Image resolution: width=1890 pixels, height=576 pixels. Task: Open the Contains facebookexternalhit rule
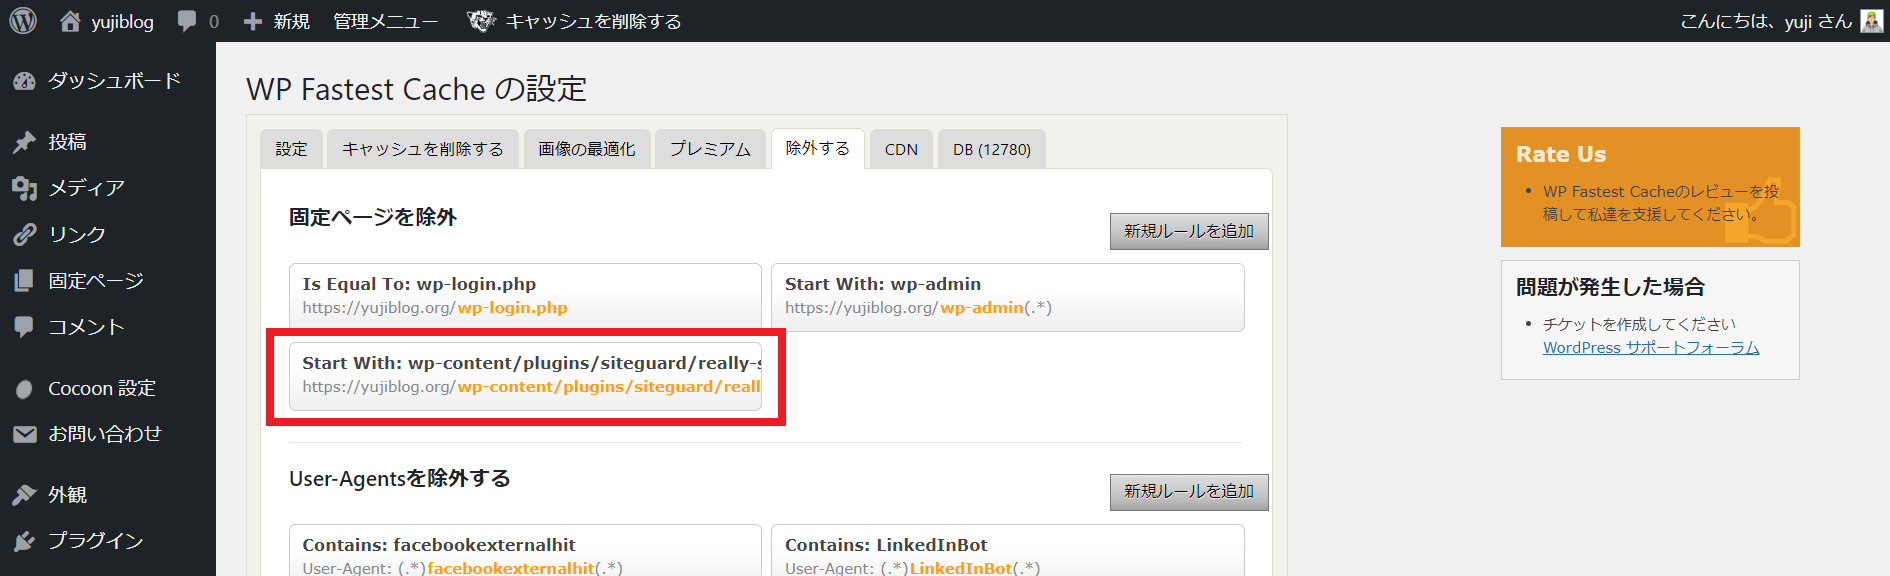[x=525, y=551]
